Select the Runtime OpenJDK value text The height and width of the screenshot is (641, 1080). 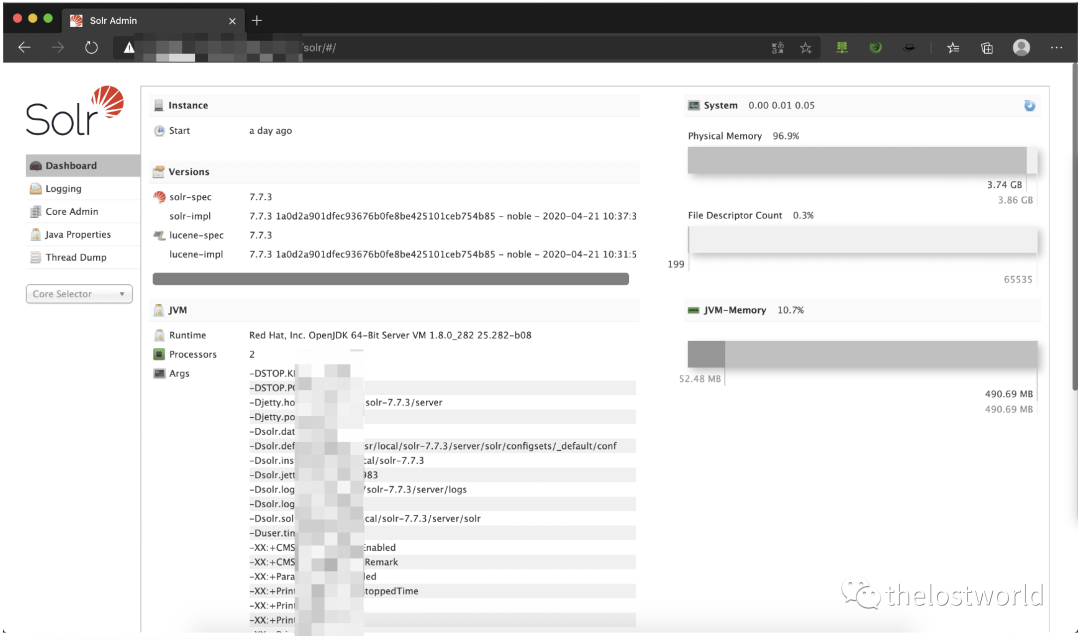click(391, 335)
